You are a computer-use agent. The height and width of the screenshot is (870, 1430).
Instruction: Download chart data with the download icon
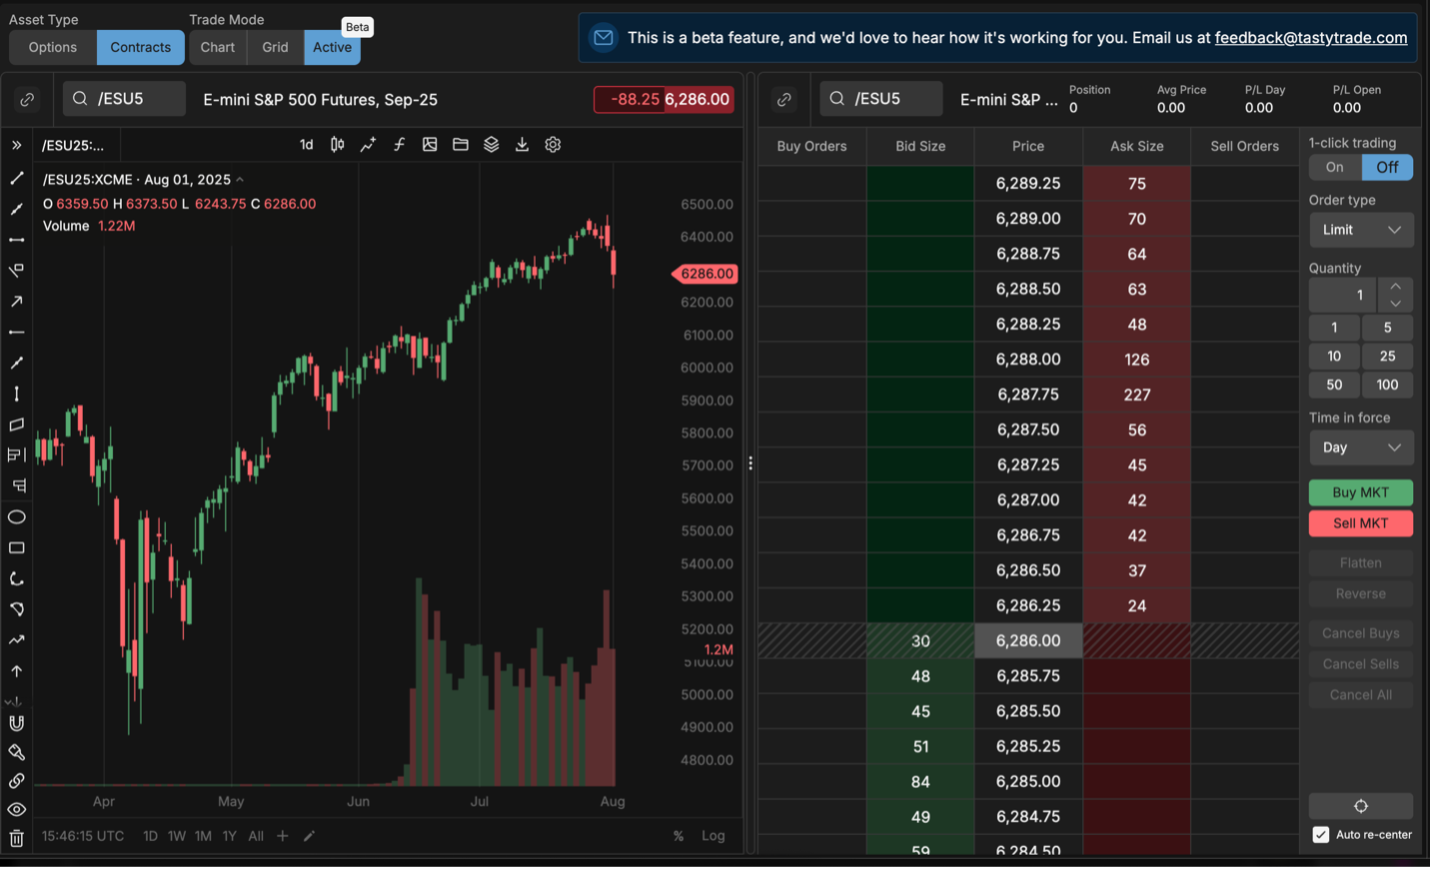[521, 144]
